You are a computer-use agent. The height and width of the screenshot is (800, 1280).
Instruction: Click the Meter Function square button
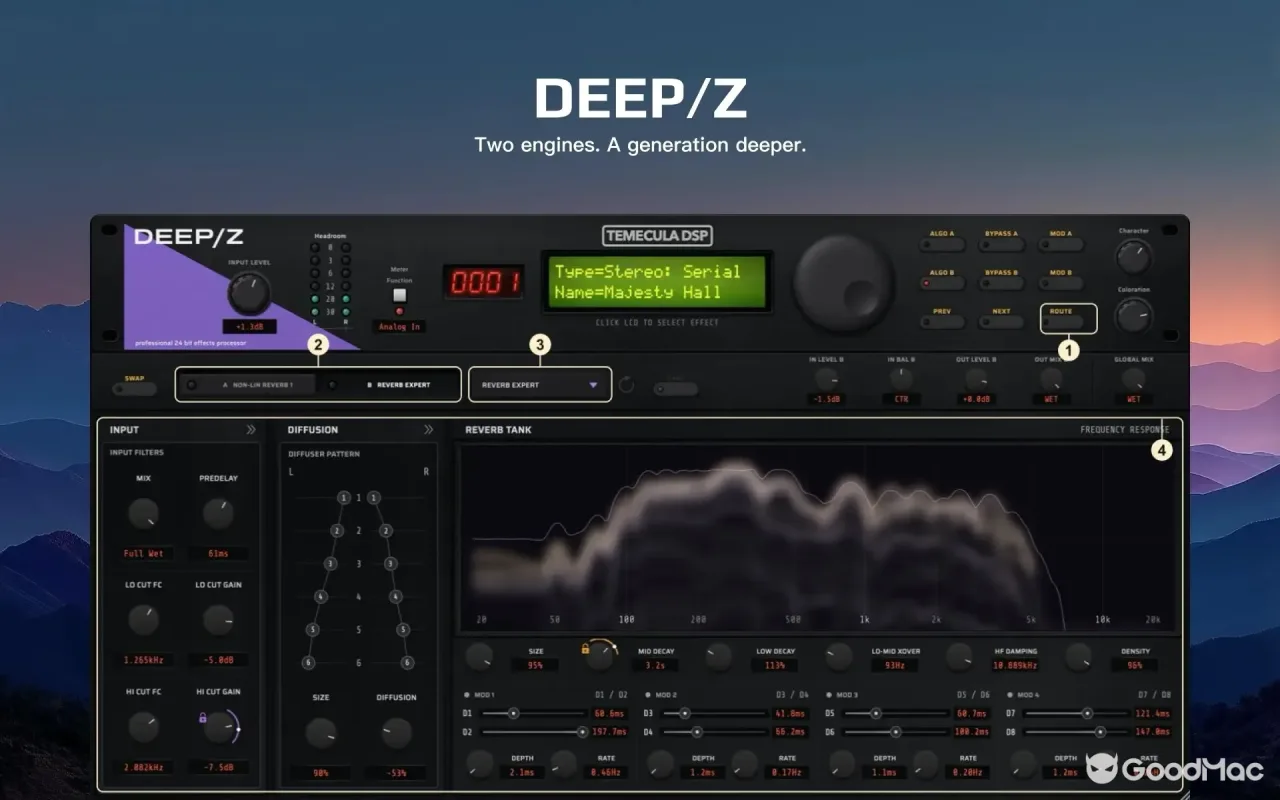click(400, 295)
